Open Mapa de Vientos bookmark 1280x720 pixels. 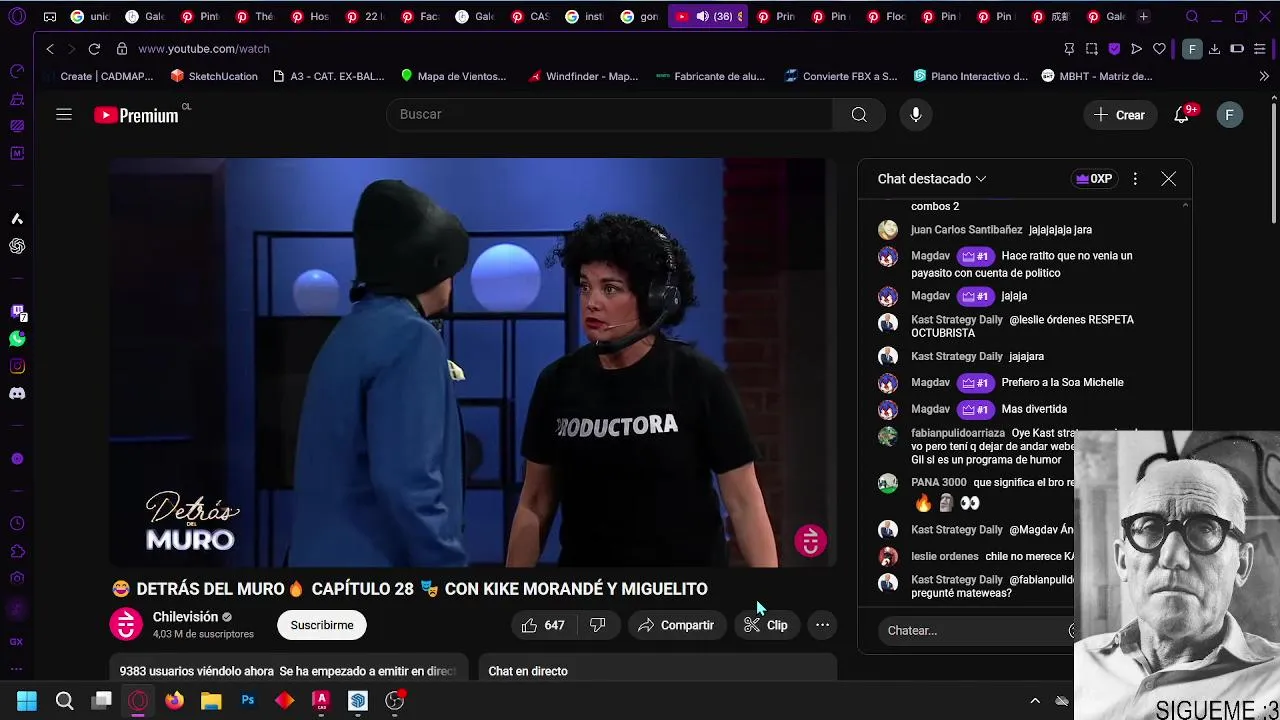[453, 76]
